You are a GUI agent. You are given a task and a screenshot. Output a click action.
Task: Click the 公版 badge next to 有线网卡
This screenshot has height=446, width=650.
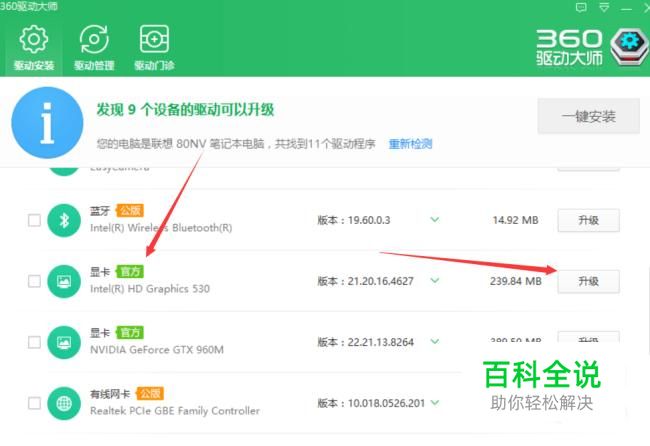click(x=150, y=393)
